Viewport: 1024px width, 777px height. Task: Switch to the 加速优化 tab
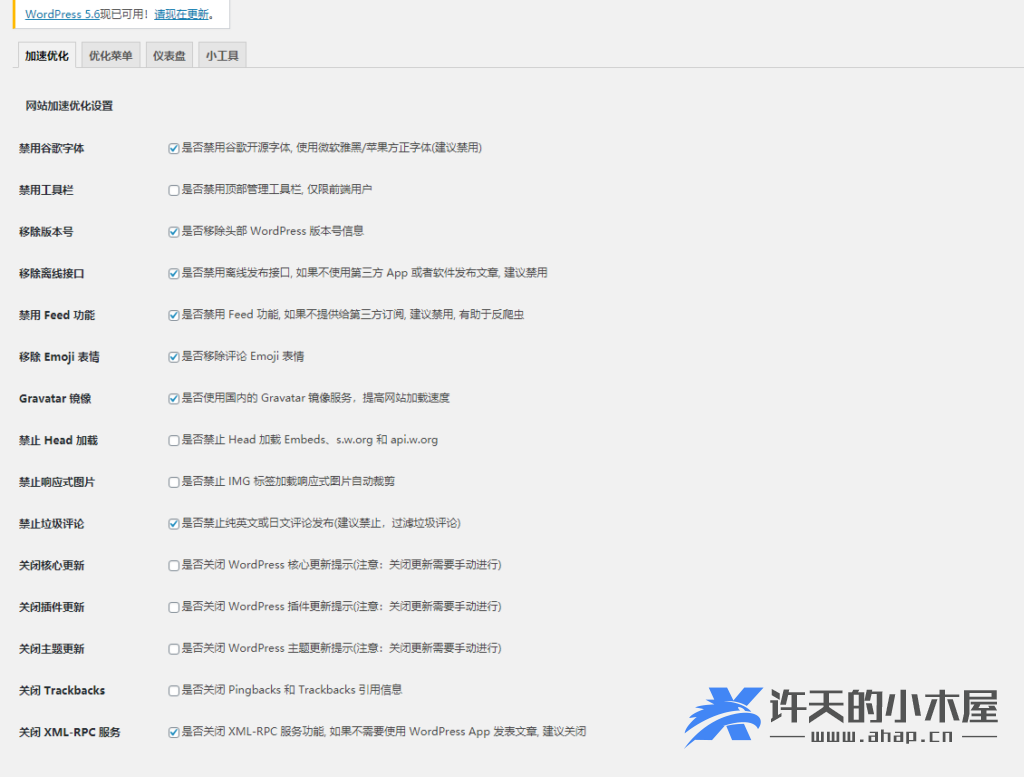point(47,56)
